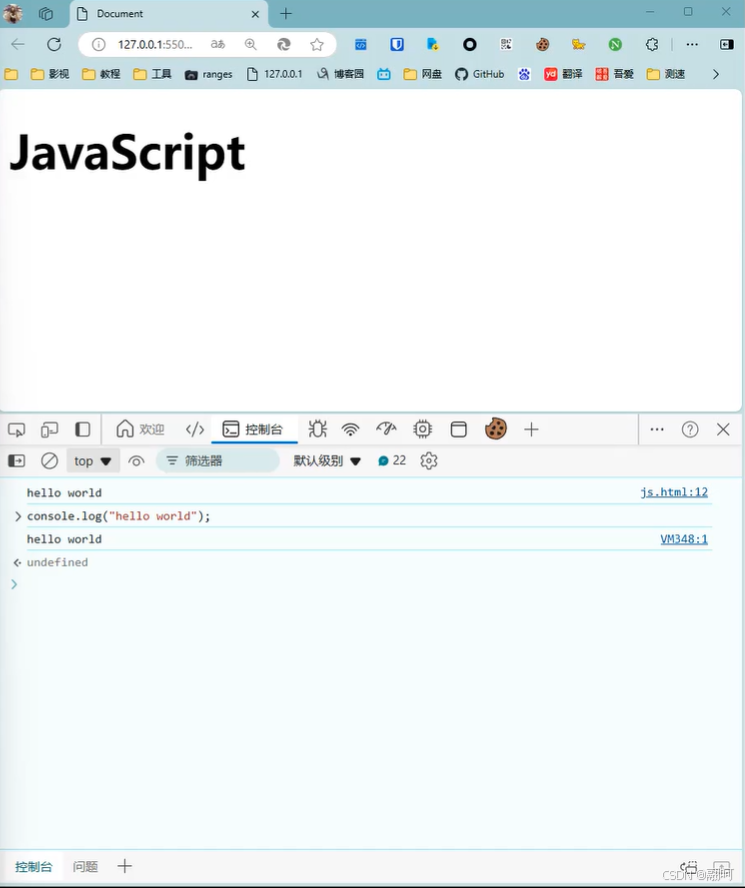The image size is (745, 888).
Task: Open the Memory chip tab
Action: click(x=423, y=429)
